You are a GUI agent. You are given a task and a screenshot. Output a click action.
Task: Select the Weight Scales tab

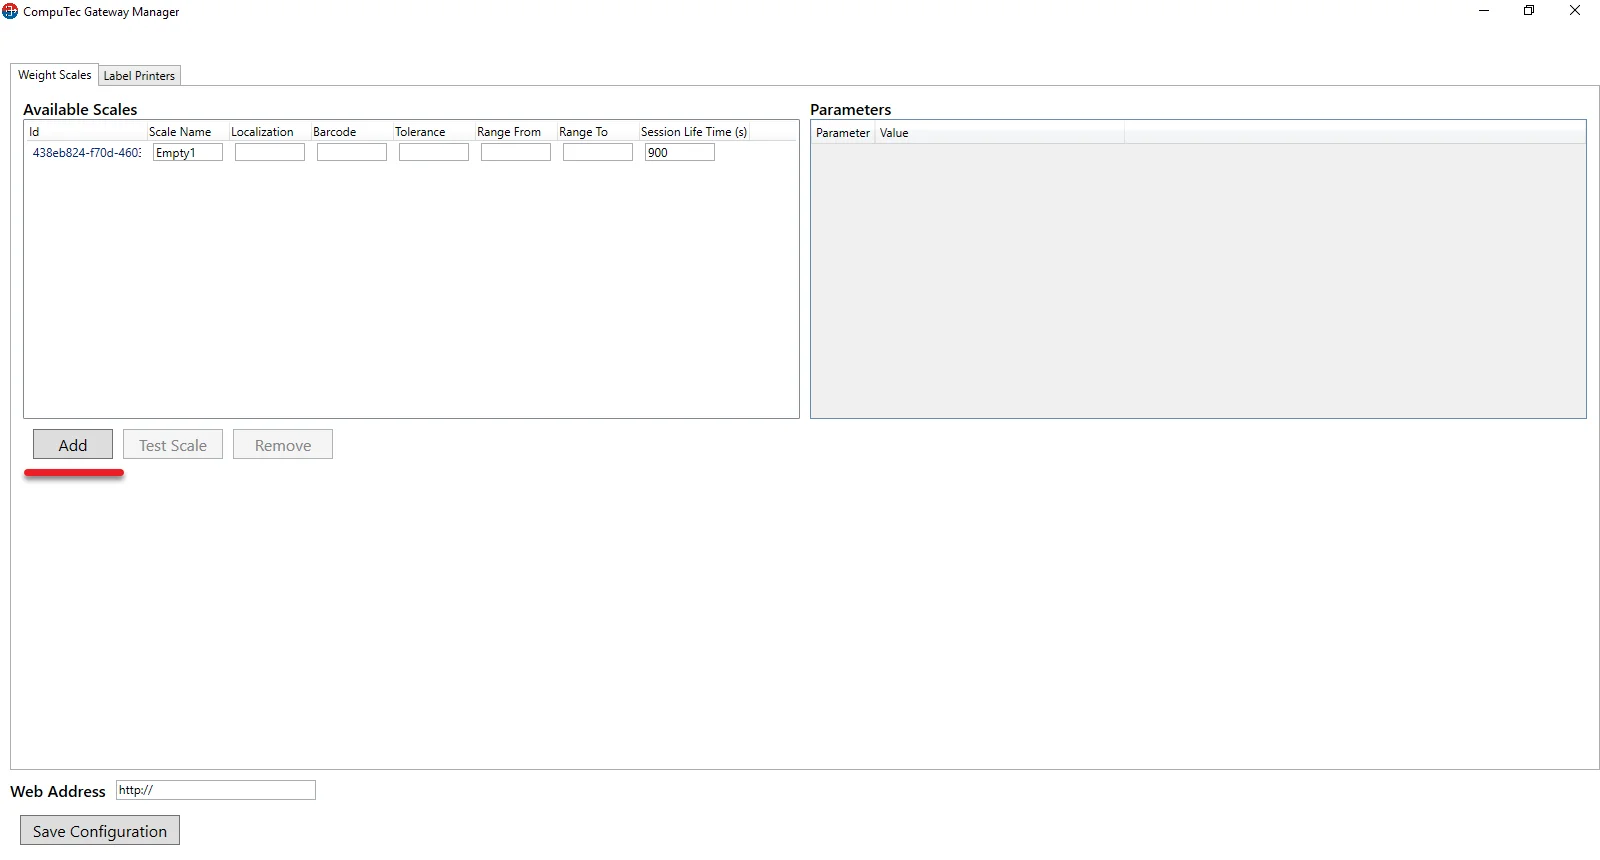coord(54,75)
